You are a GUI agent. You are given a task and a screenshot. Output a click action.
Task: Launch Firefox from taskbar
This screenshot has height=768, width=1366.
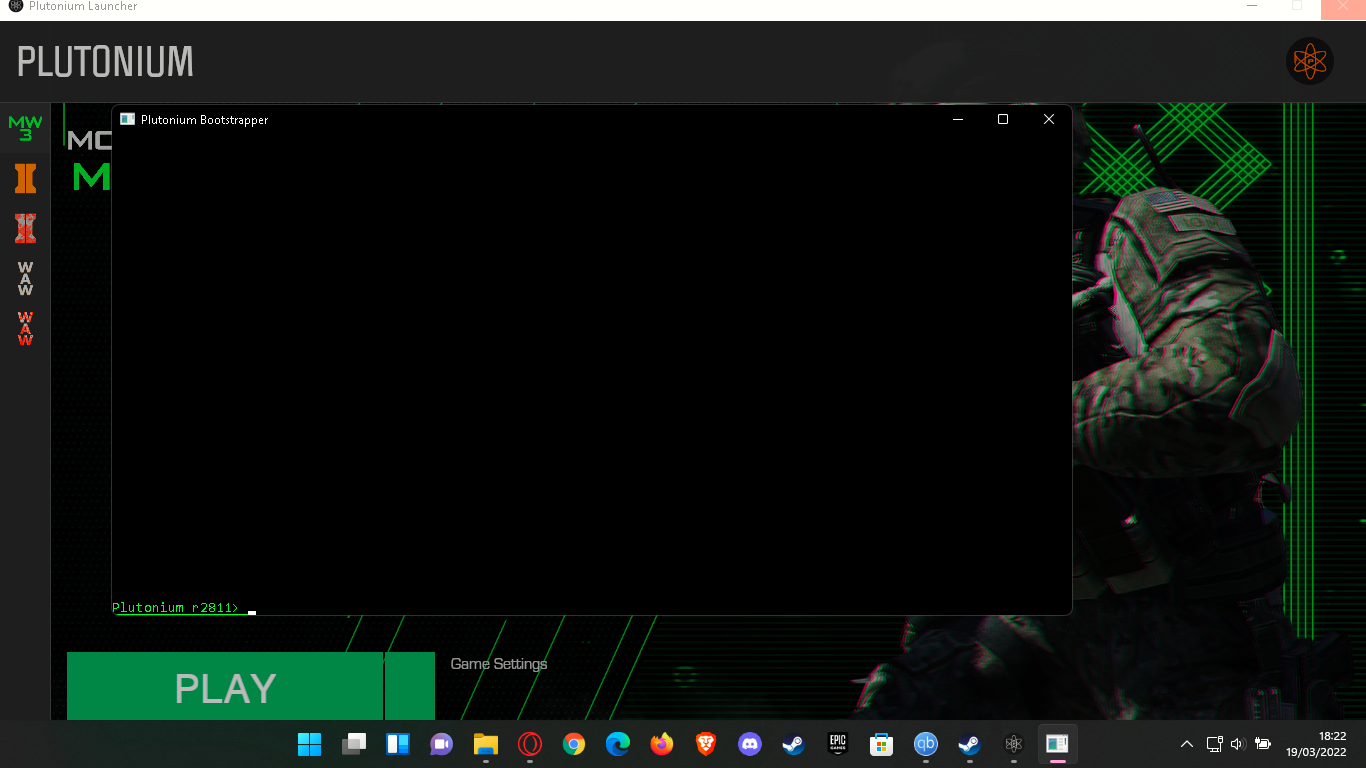pyautogui.click(x=661, y=744)
